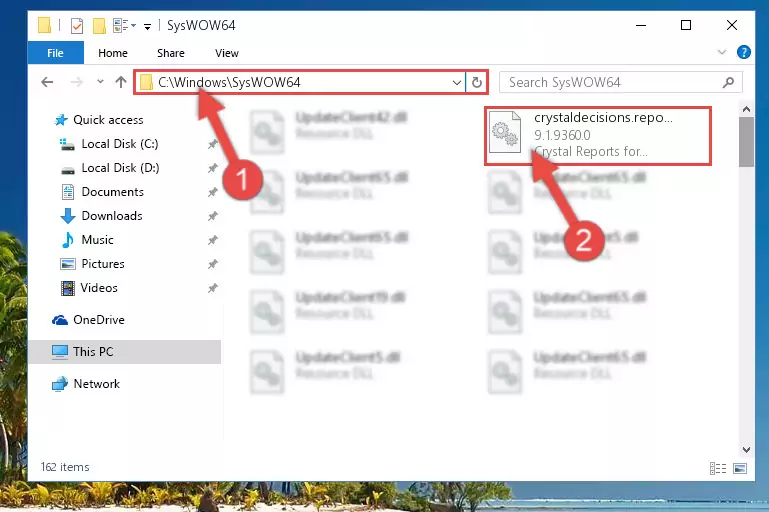Click the address bar path C:\Windows\SysWOW64

229,82
